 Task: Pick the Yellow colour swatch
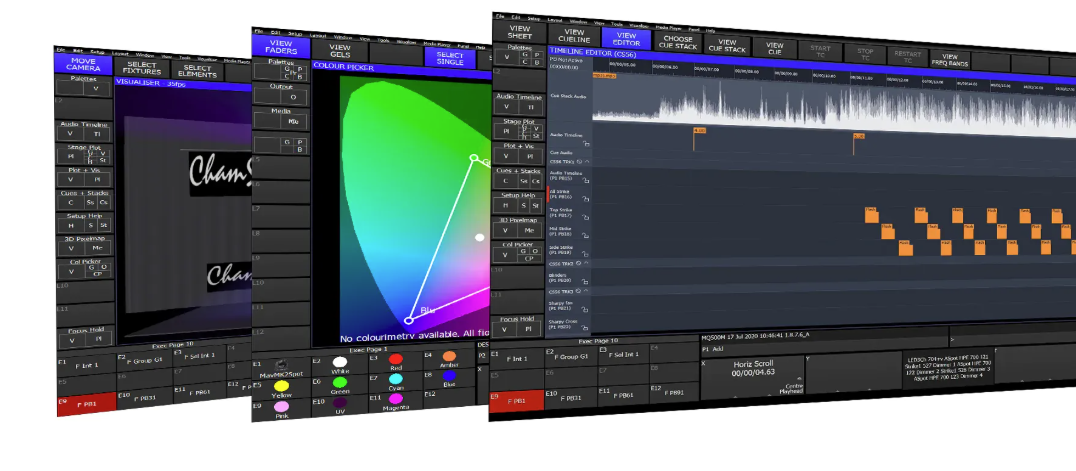point(281,387)
